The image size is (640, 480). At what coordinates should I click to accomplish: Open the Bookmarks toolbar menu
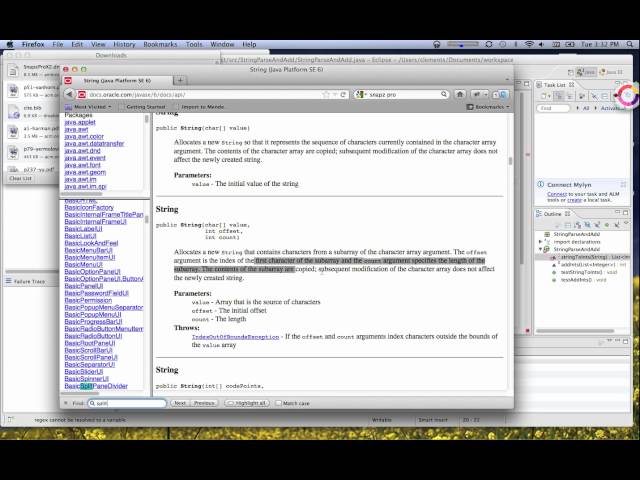tap(488, 107)
